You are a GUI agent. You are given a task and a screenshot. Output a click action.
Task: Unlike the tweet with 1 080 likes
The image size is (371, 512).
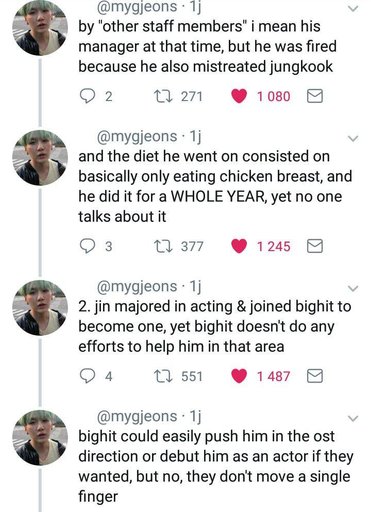(x=239, y=96)
